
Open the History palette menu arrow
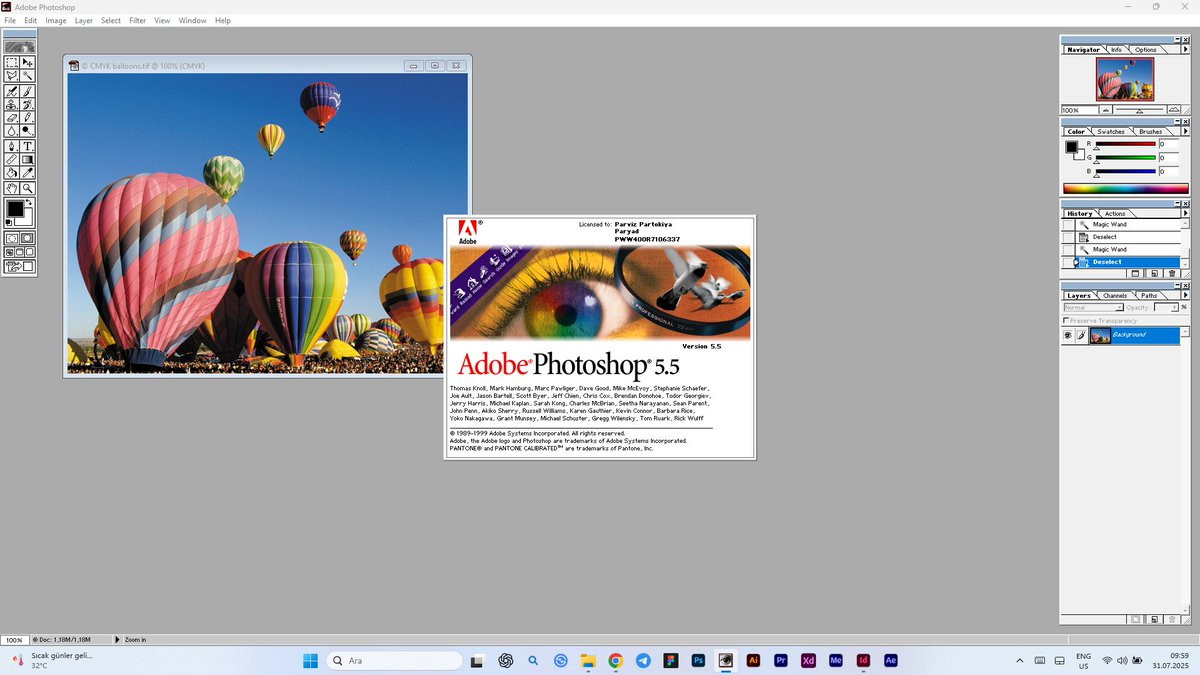click(x=1186, y=213)
